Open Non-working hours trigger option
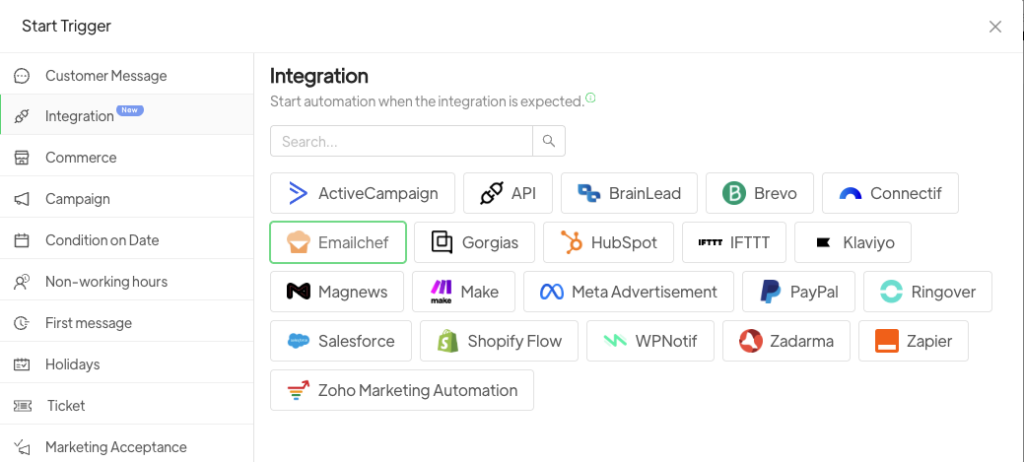This screenshot has height=462, width=1024. coord(106,282)
